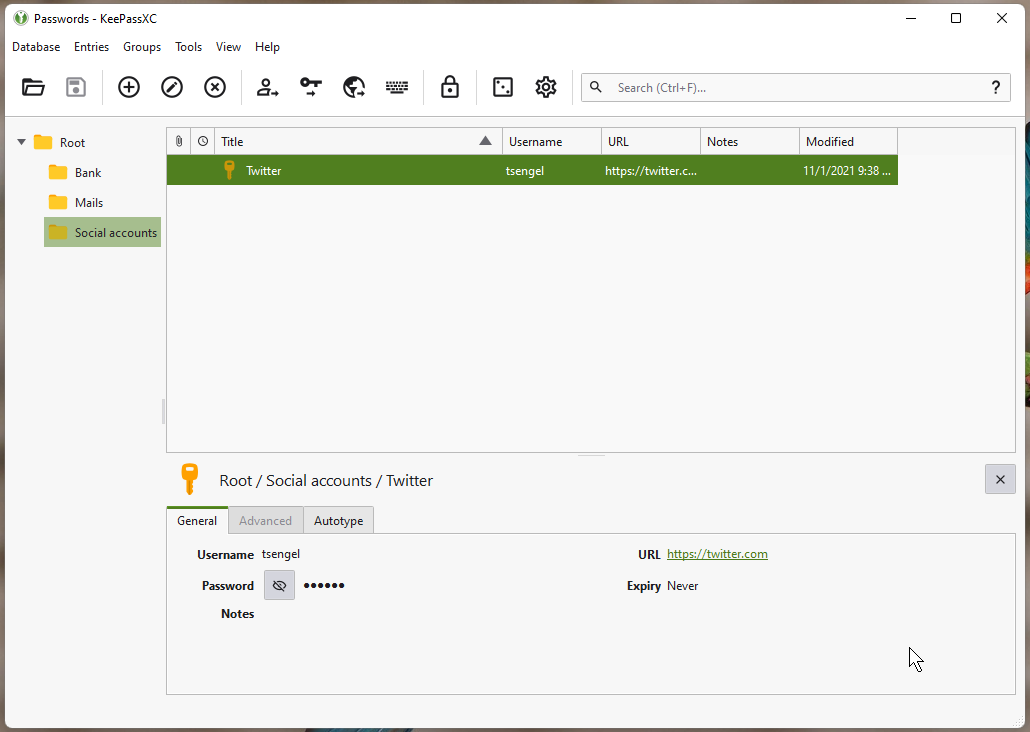This screenshot has height=732, width=1030.
Task: Click the tsengel username value in preview
Action: [x=280, y=554]
